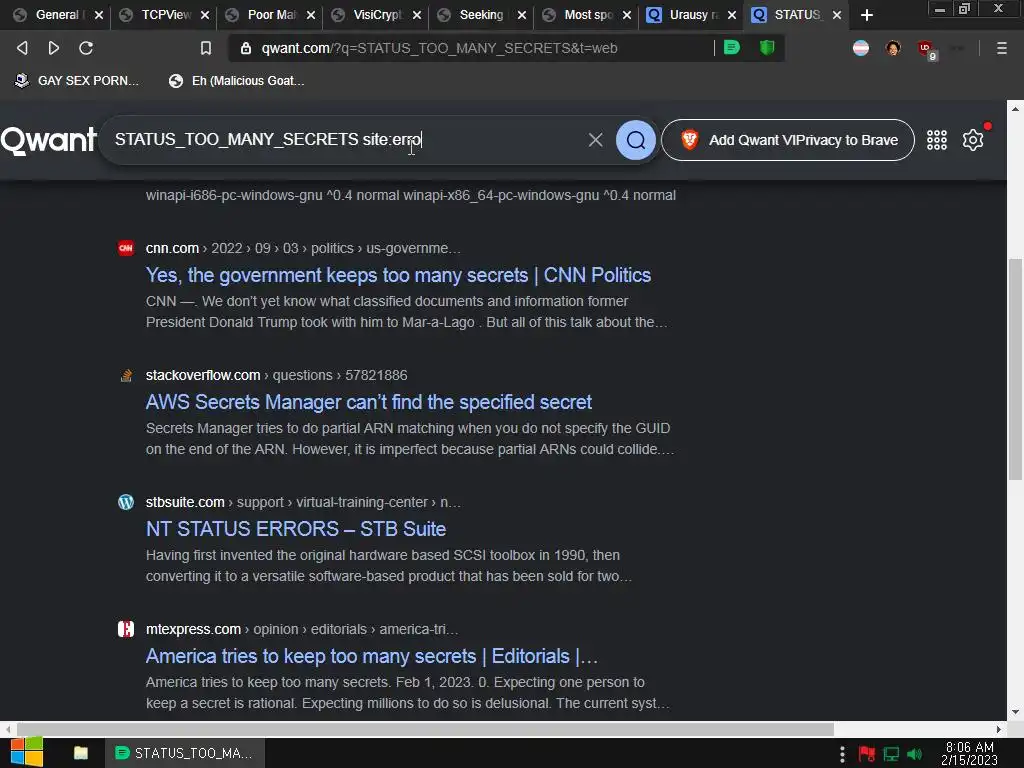This screenshot has height=768, width=1024.
Task: Switch to the Seeking tab
Action: click(x=481, y=15)
